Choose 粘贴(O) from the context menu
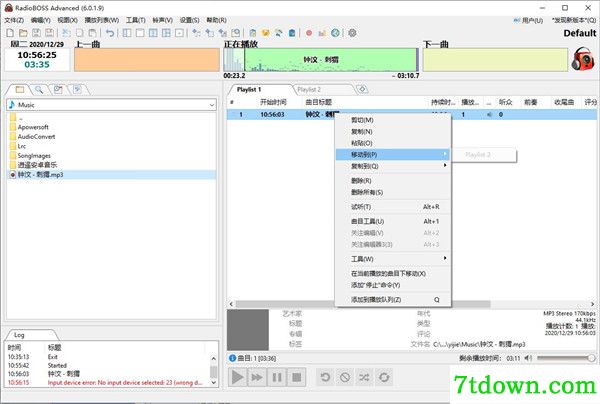 (x=393, y=143)
